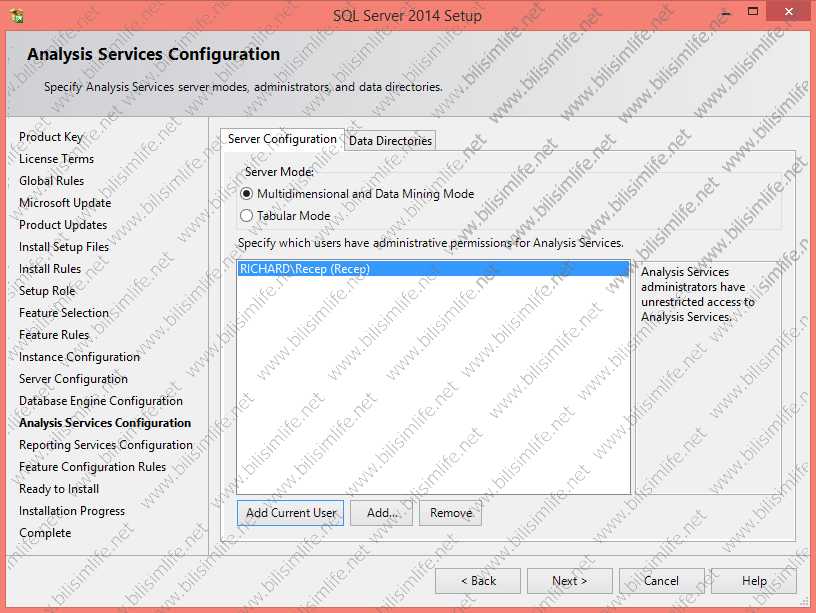This screenshot has width=816, height=613.
Task: Open the Data Directories tab
Action: [x=390, y=141]
